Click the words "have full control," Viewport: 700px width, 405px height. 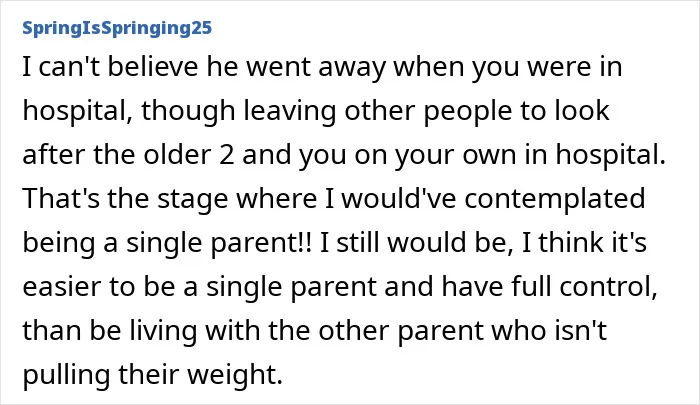550,286
